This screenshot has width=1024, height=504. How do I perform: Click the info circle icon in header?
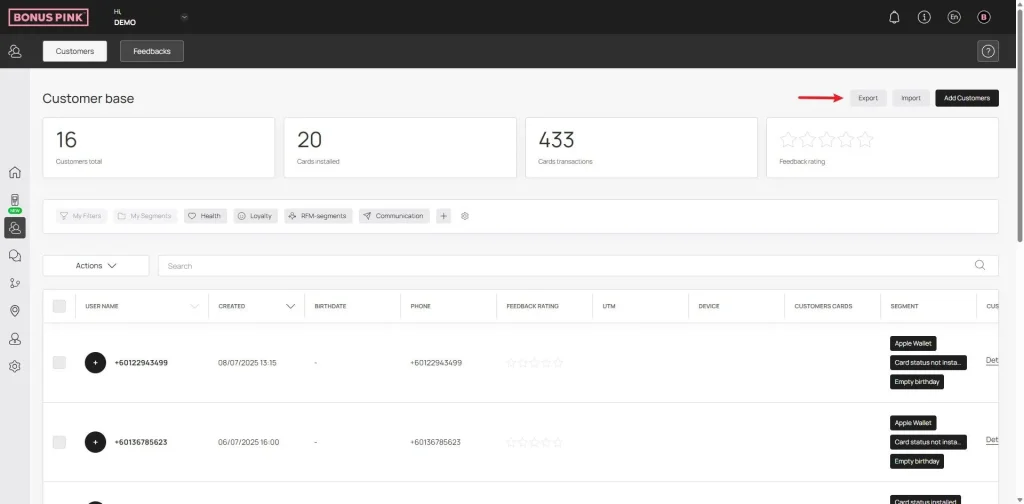[924, 17]
